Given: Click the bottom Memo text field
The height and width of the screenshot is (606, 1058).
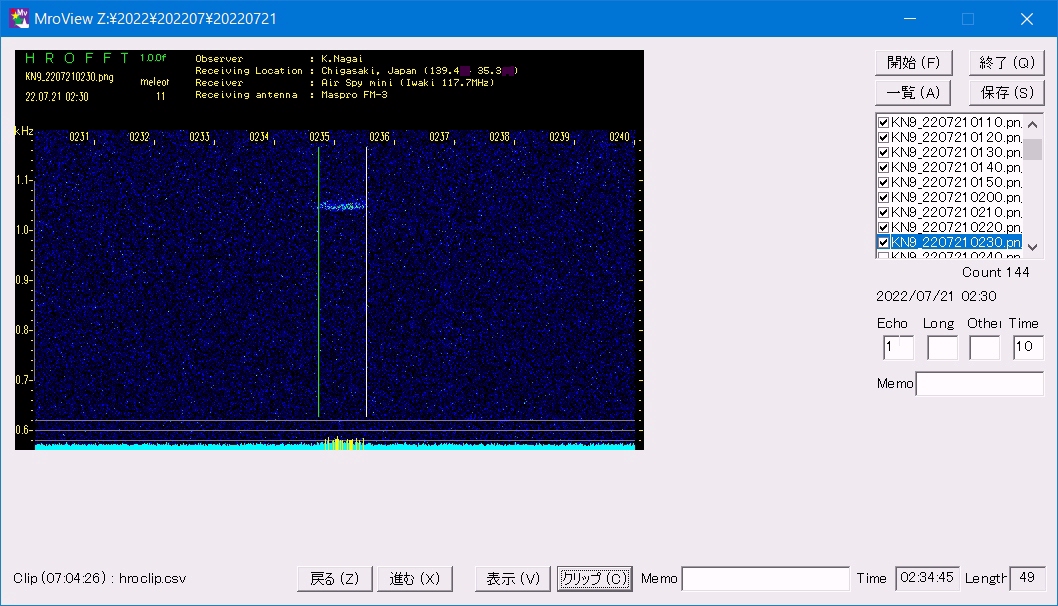Looking at the screenshot, I should pyautogui.click(x=765, y=578).
